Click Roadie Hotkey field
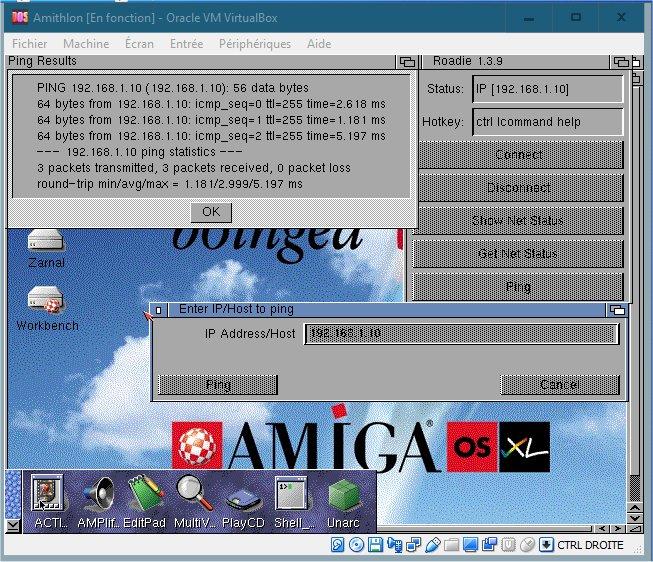This screenshot has height=562, width=653. click(x=548, y=122)
